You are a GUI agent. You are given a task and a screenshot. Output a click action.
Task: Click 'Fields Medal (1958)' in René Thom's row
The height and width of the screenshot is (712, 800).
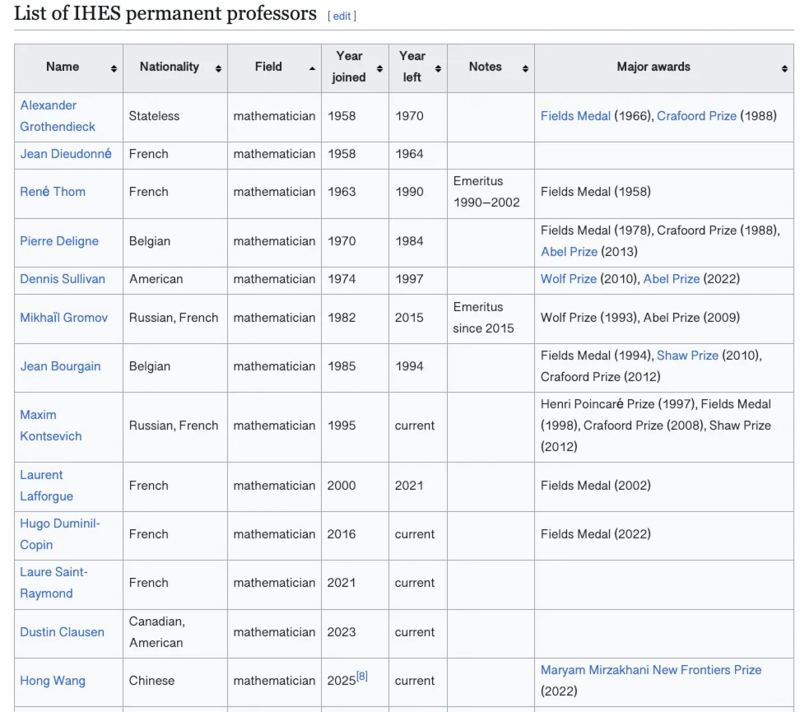click(x=596, y=192)
